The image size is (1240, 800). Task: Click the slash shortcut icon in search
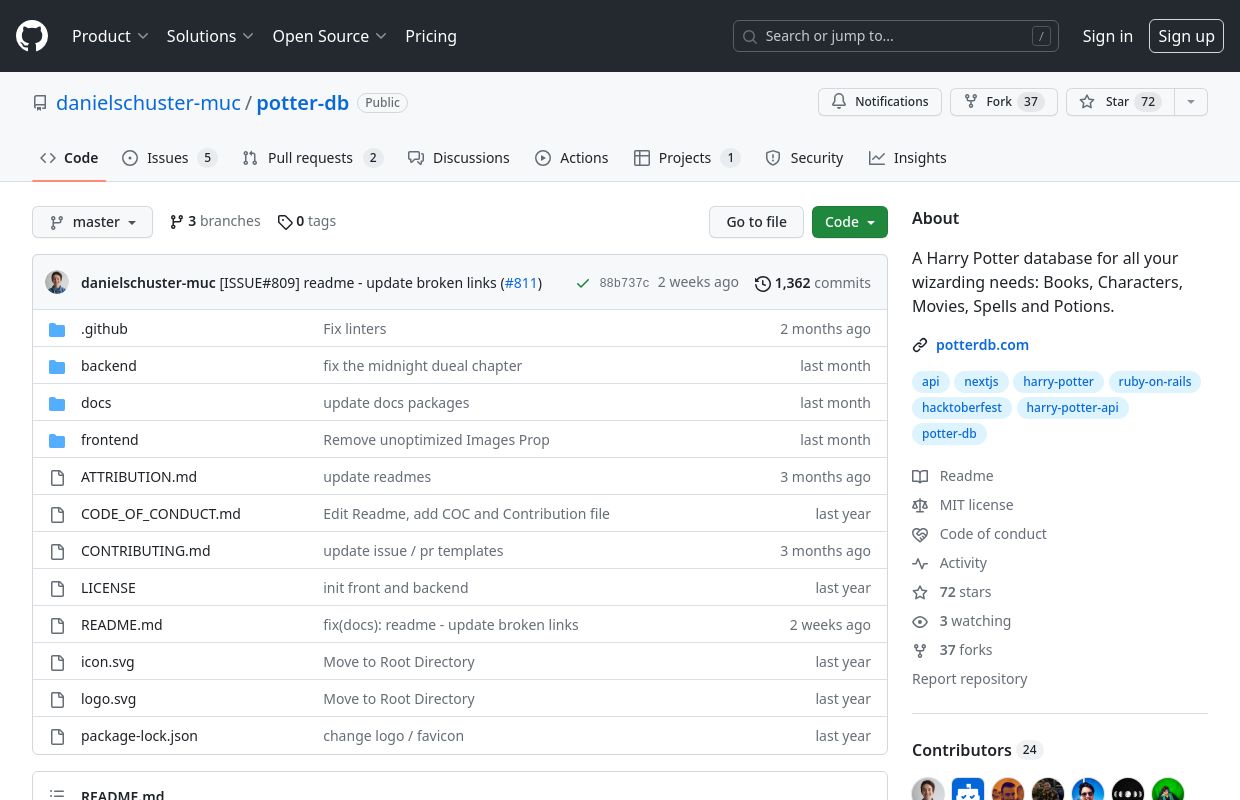(1041, 36)
